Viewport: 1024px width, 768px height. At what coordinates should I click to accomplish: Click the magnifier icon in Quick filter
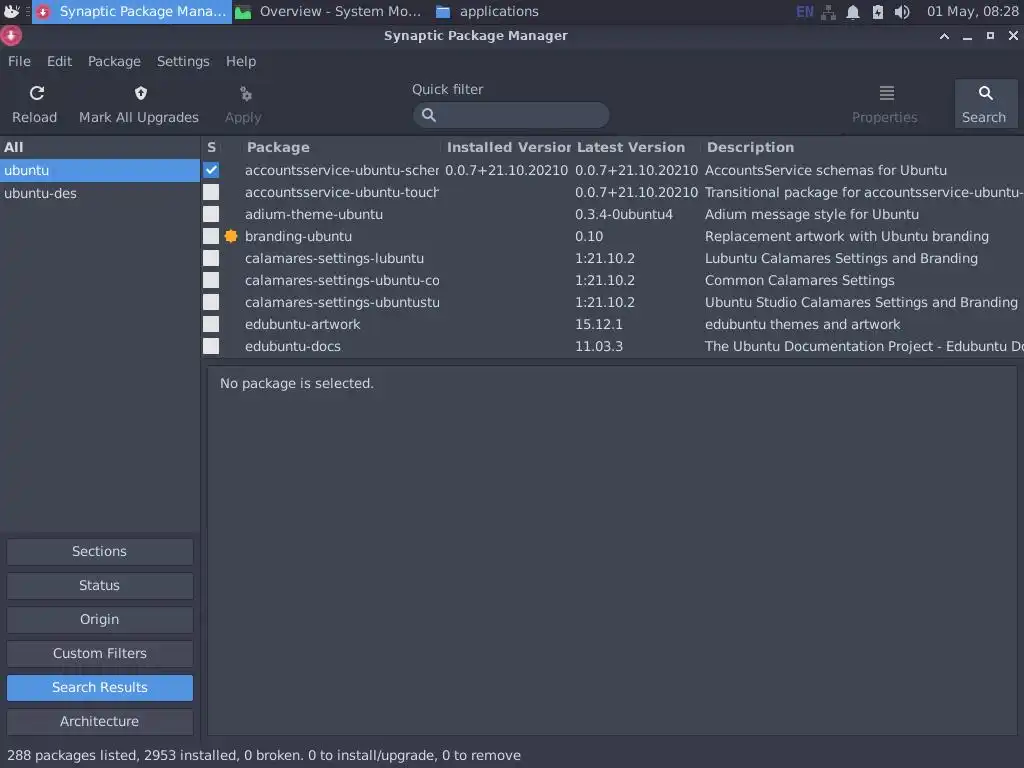pos(428,115)
